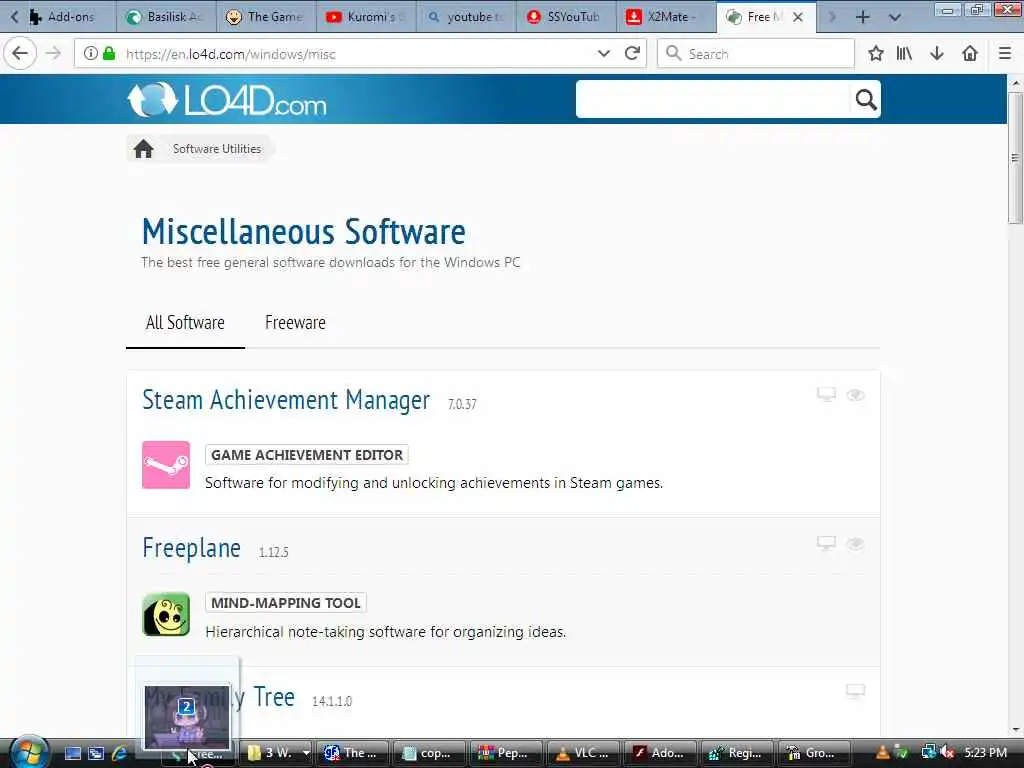This screenshot has width=1024, height=768.
Task: Click eye icon in Steam Achievement Manager row
Action: click(856, 394)
